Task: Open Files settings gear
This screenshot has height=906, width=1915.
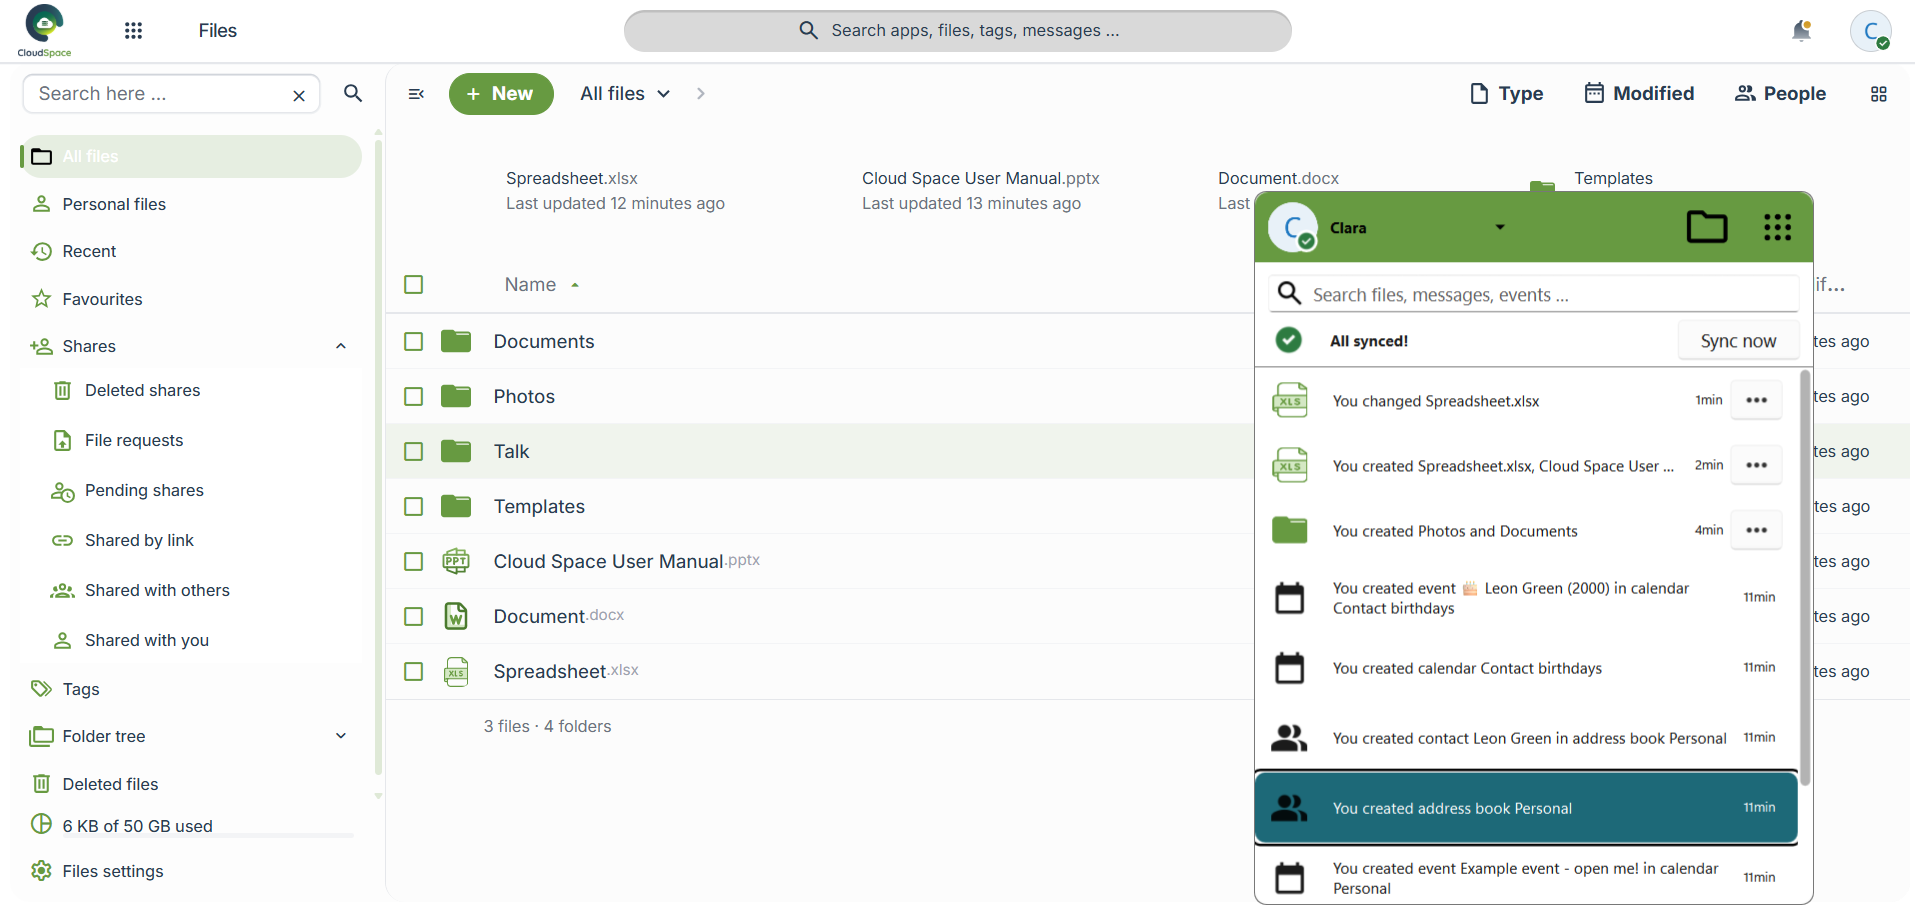Action: 41,871
